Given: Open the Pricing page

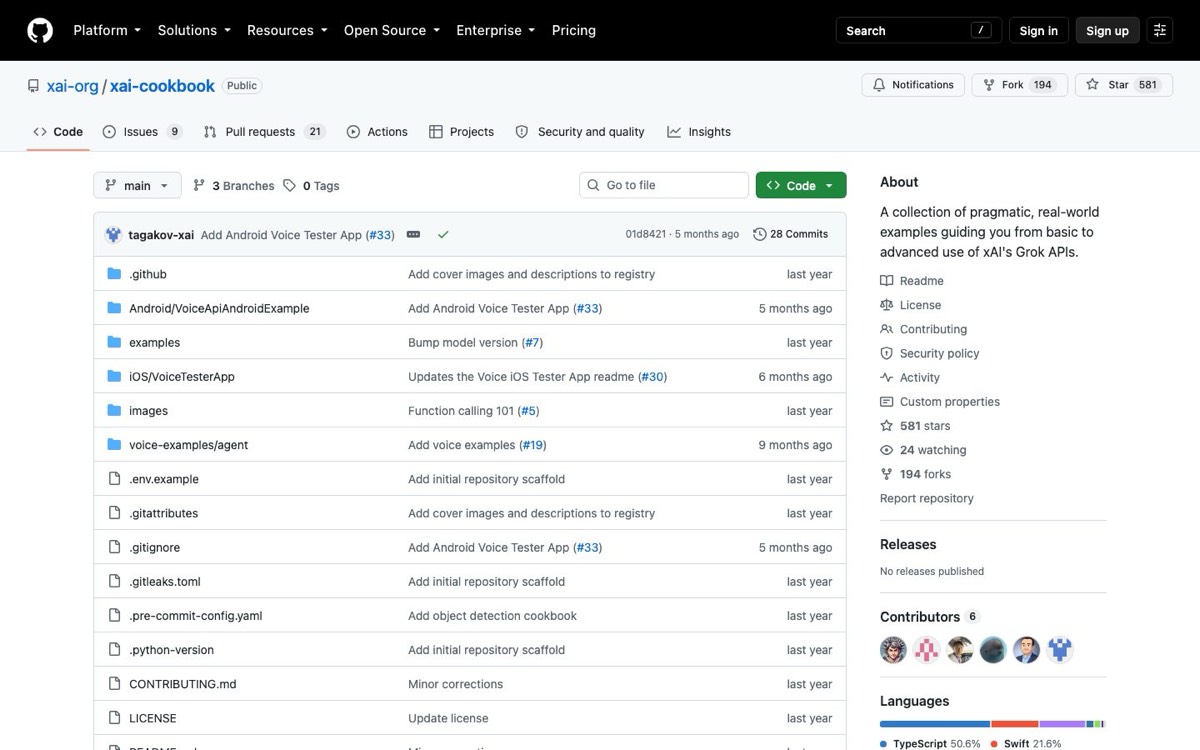Looking at the screenshot, I should pyautogui.click(x=574, y=30).
